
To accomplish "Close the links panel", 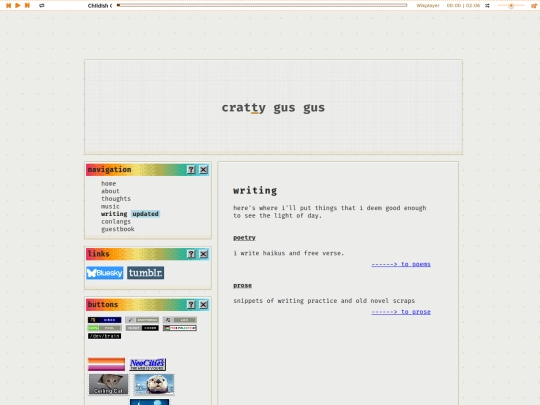I will 204,254.
